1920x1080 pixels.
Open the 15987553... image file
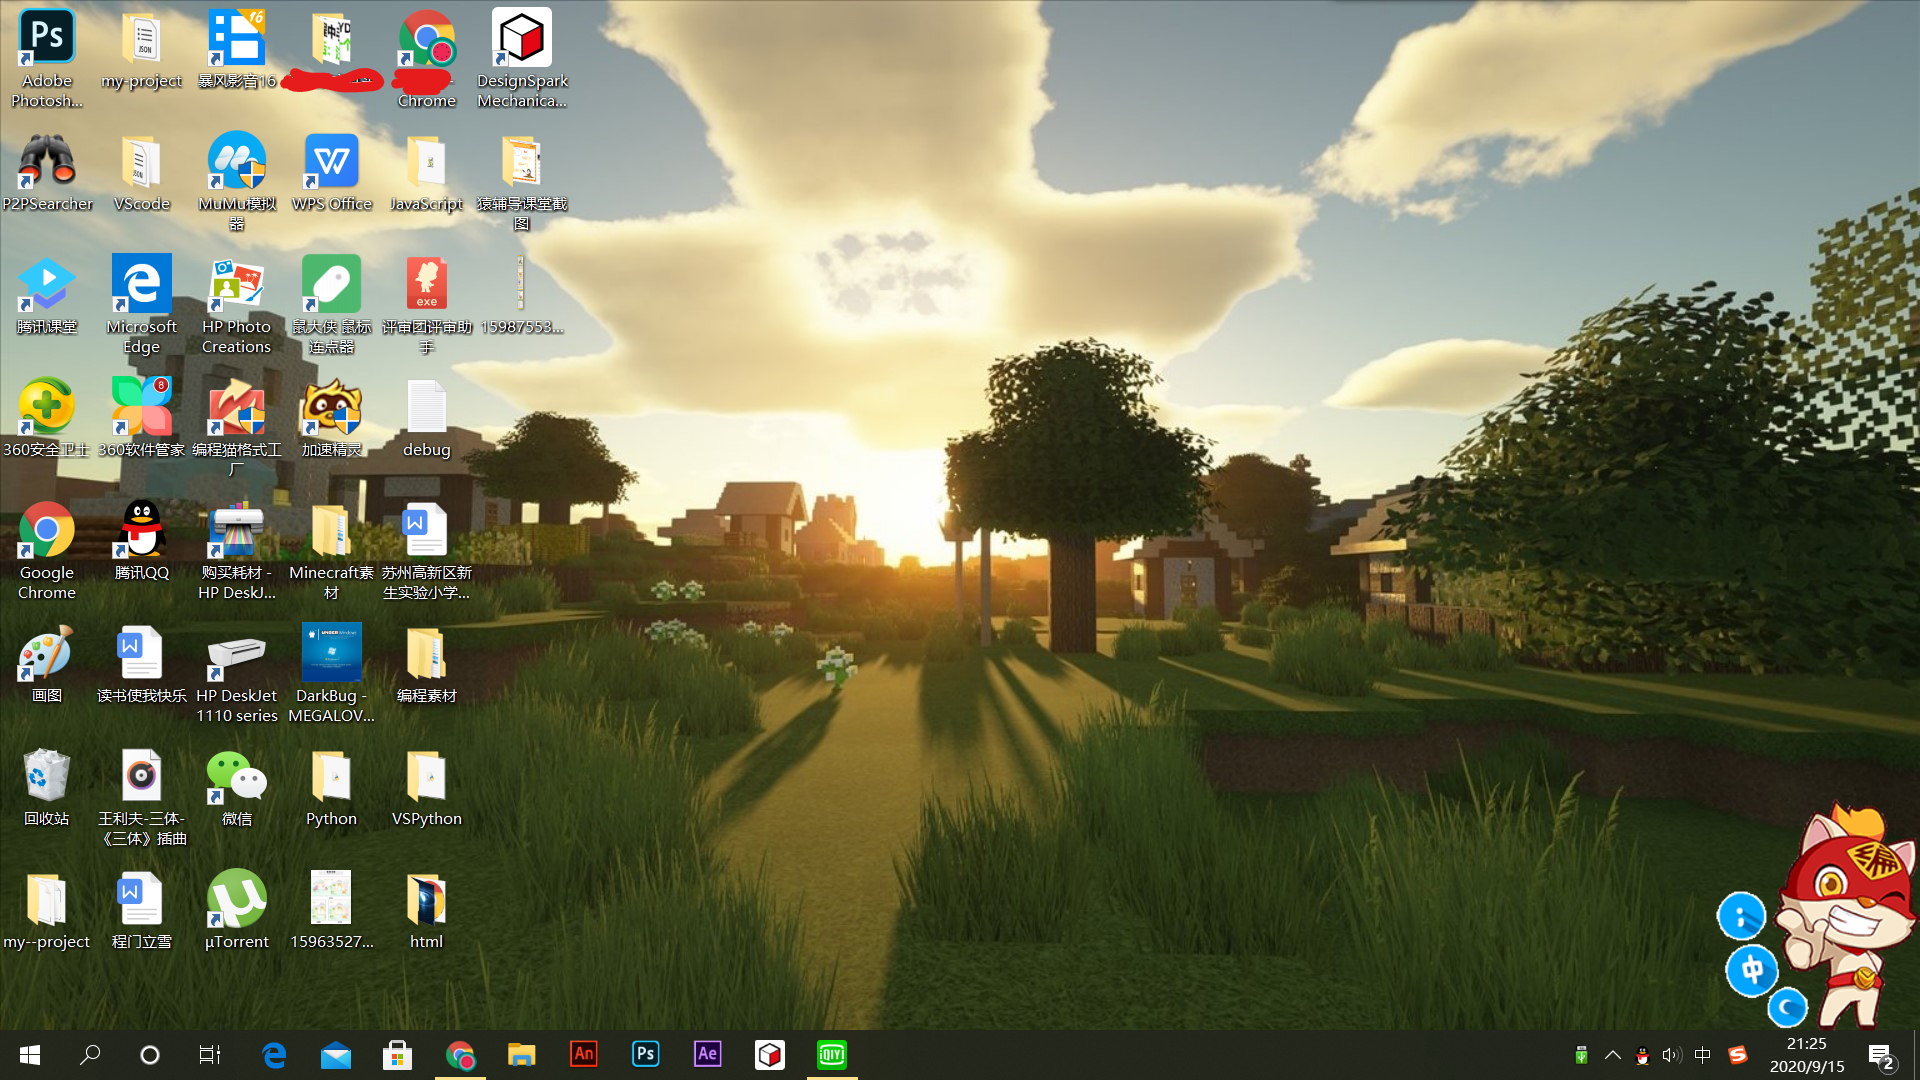coord(522,295)
